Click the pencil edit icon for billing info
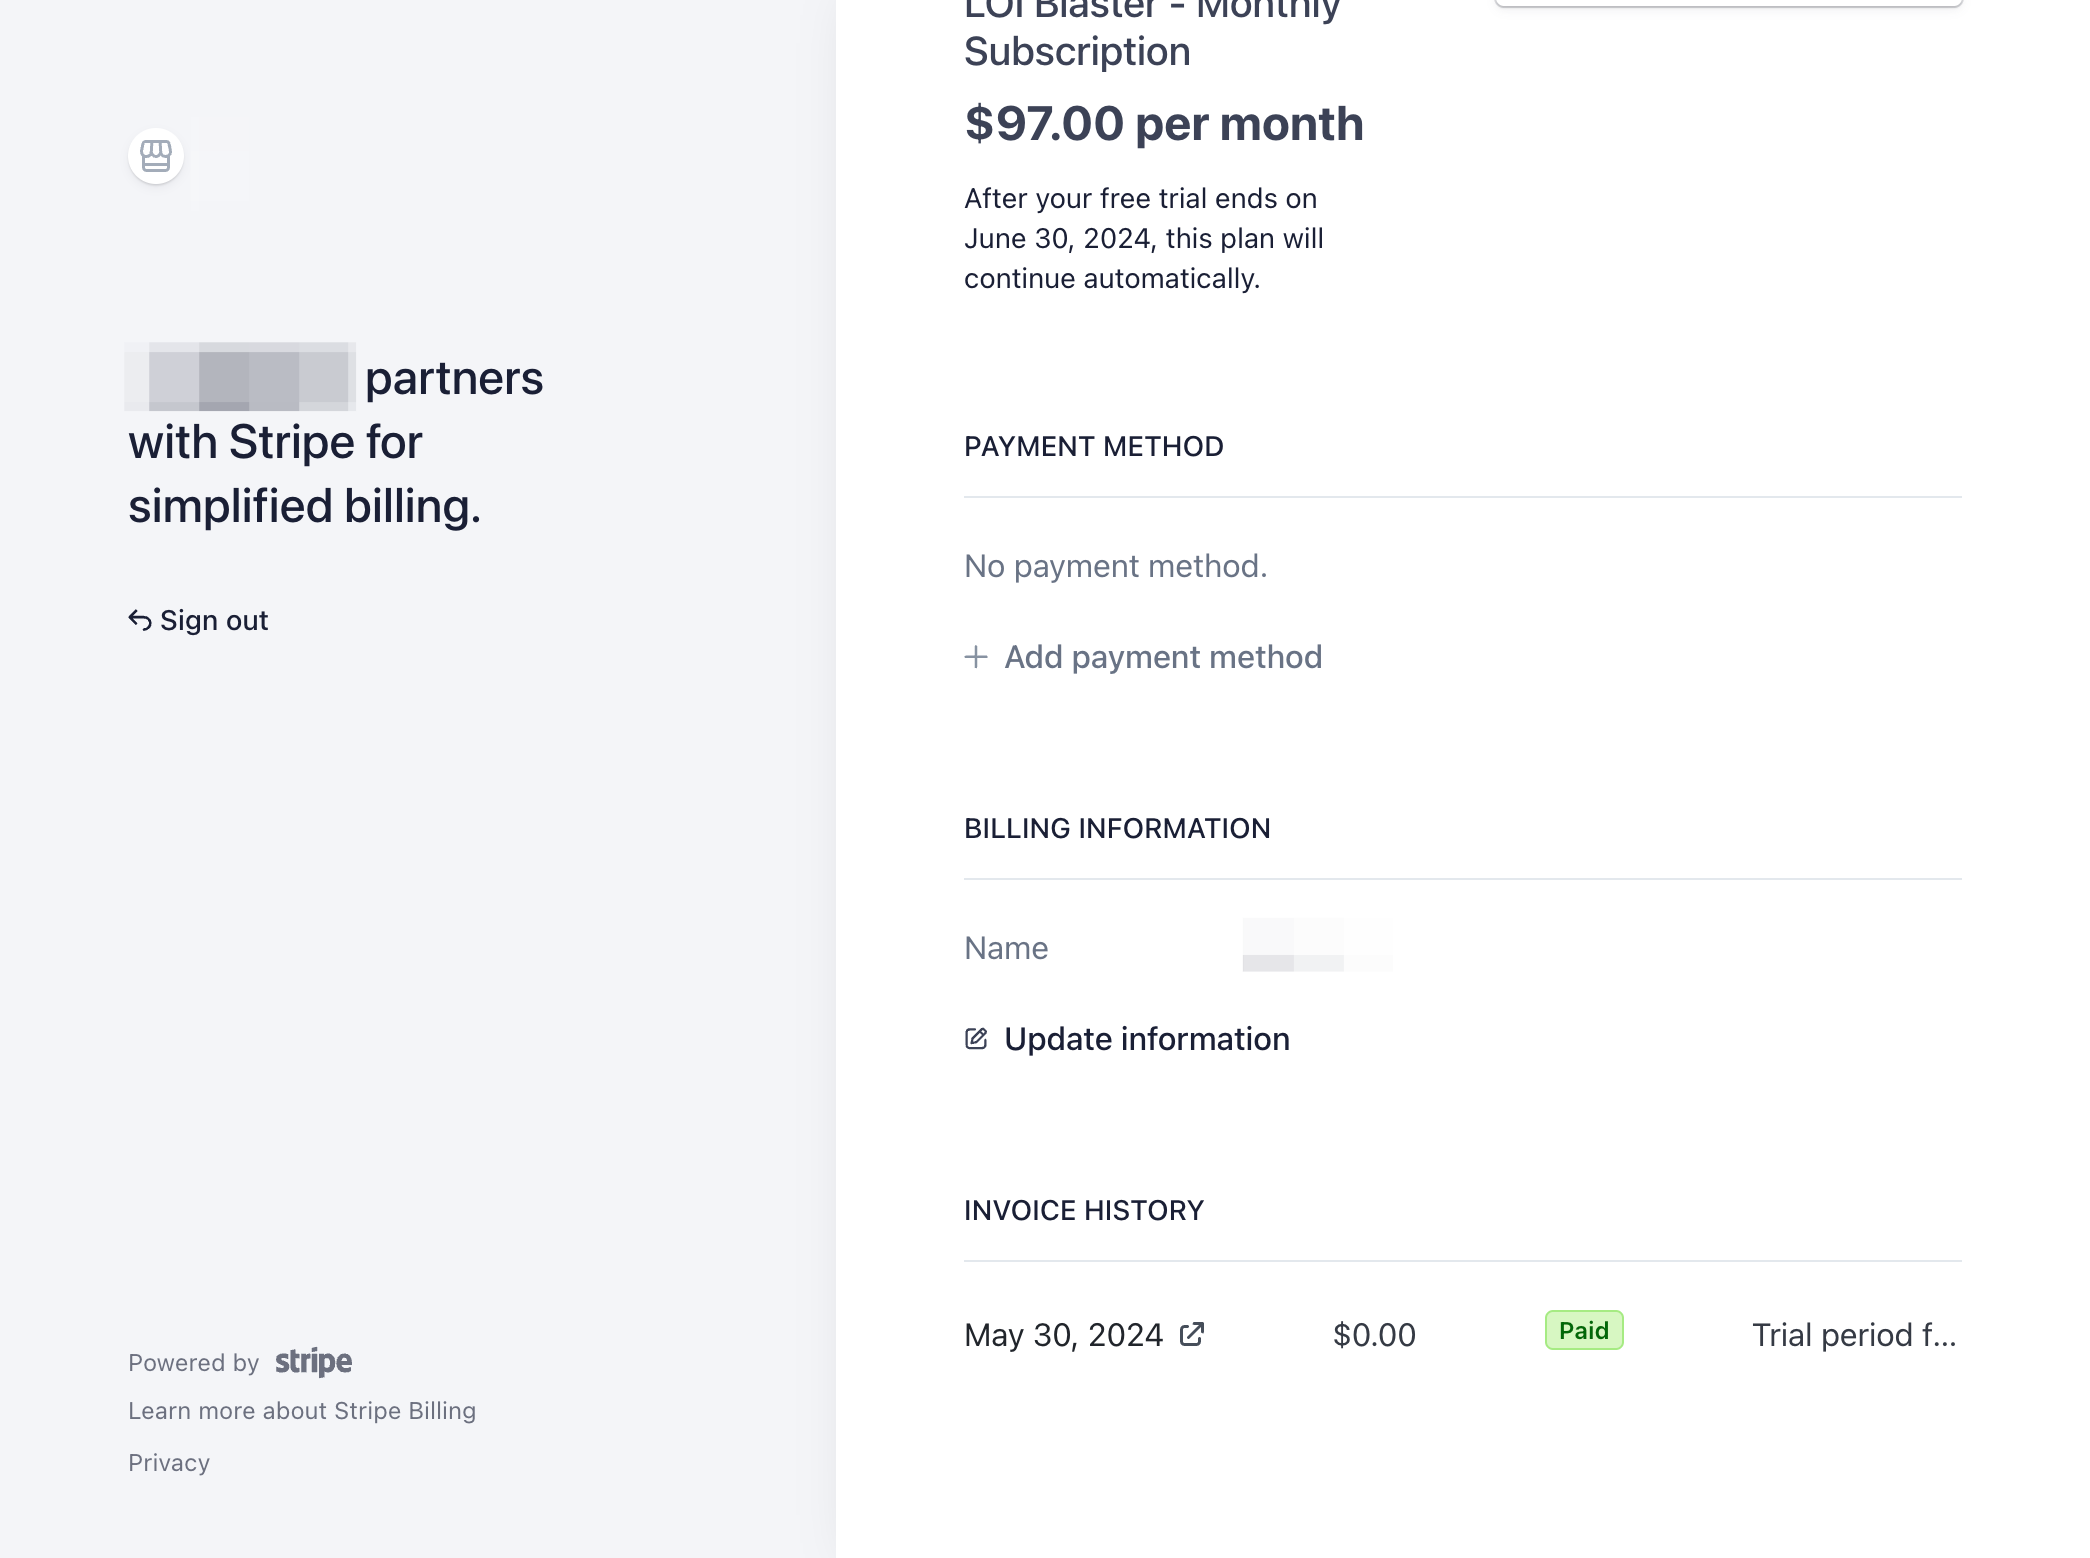The image size is (2090, 1558). click(x=976, y=1039)
